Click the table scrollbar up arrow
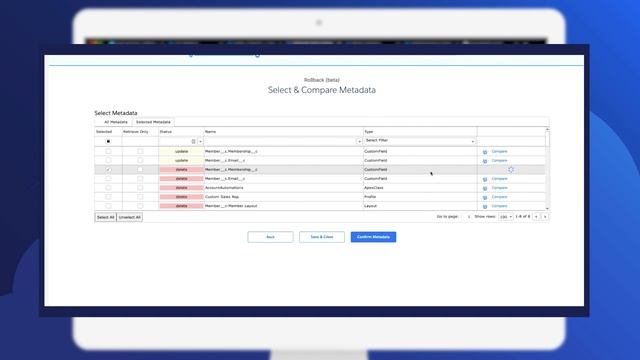 coord(547,129)
